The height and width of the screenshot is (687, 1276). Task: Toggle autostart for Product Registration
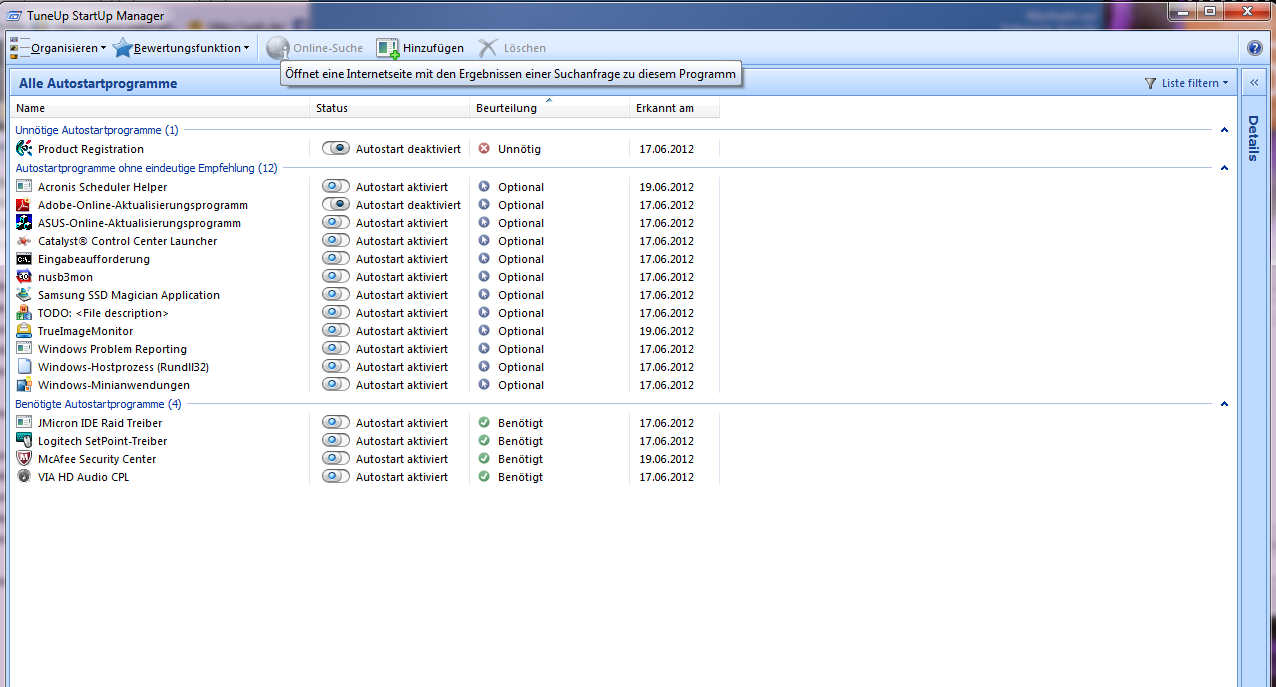[336, 149]
